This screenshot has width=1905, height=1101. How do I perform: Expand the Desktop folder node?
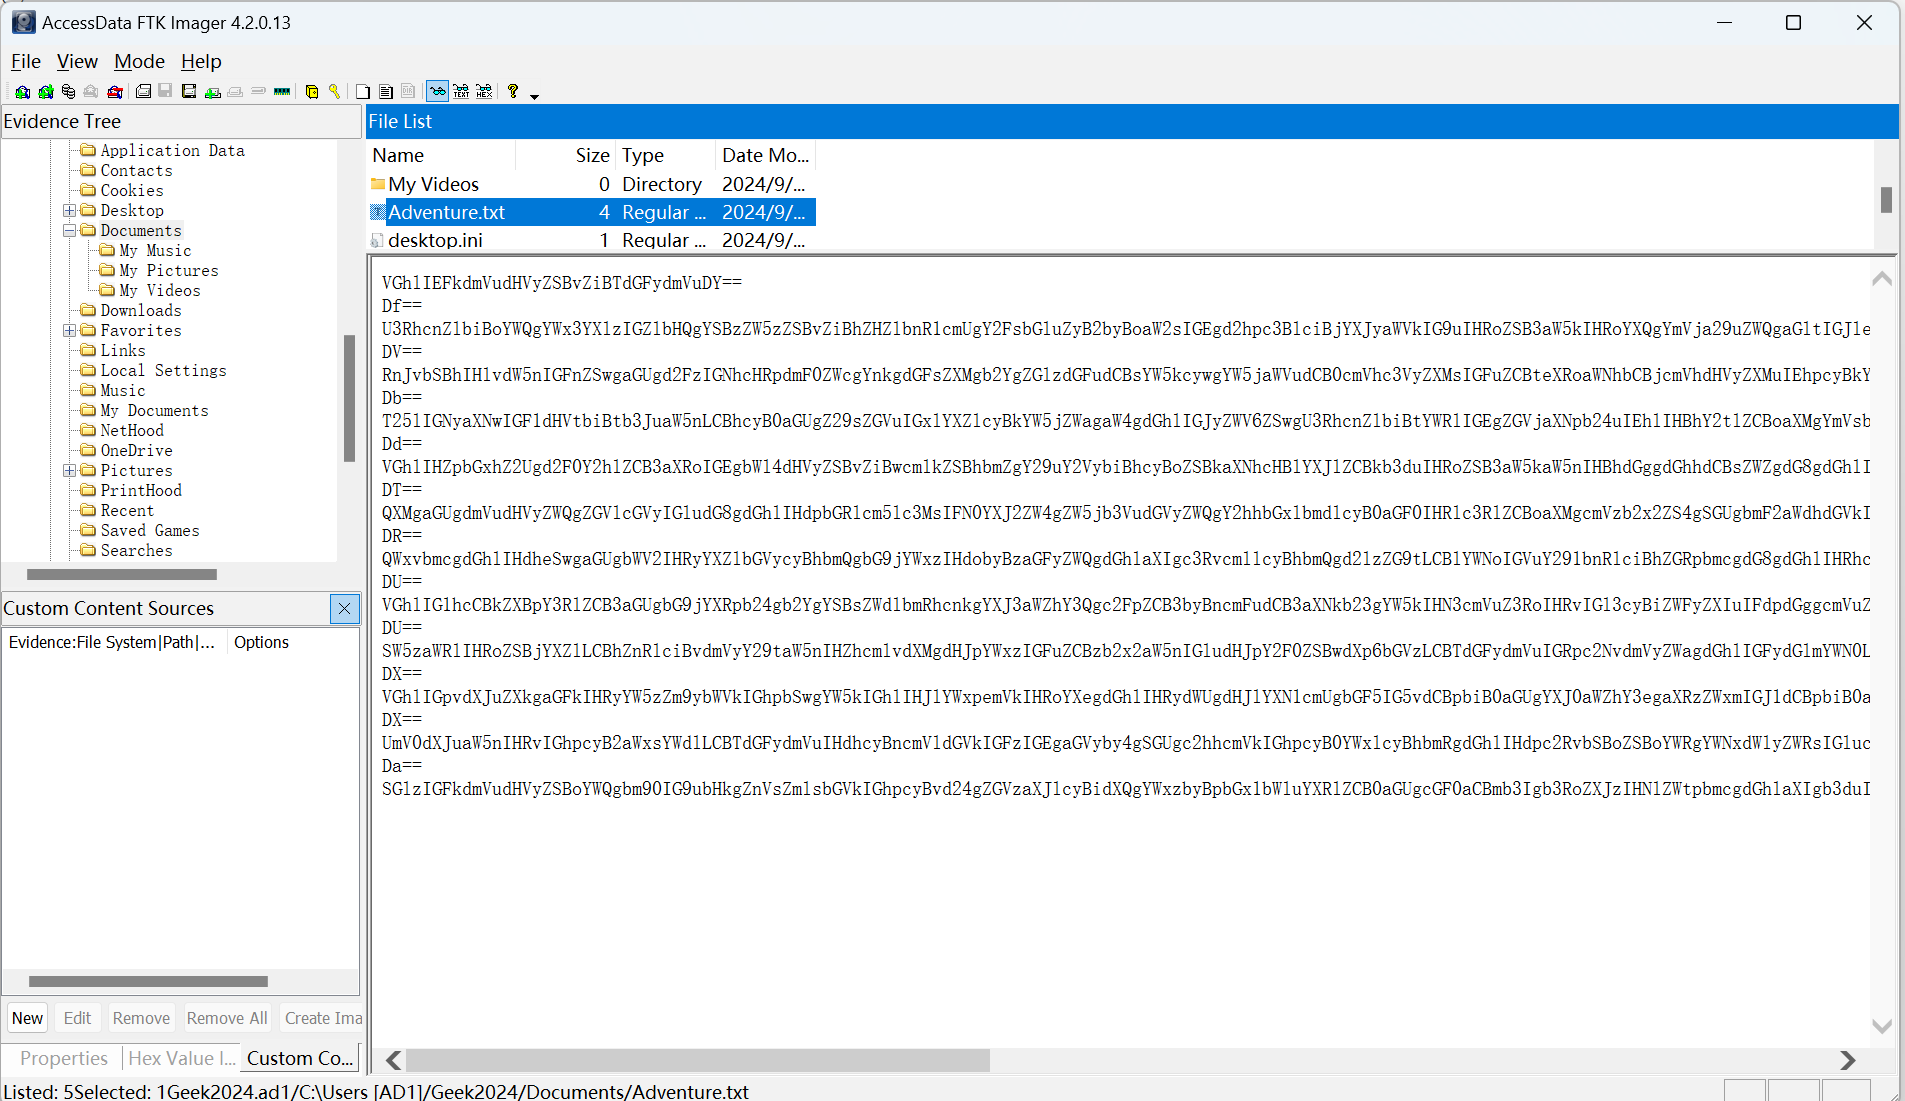coord(70,211)
